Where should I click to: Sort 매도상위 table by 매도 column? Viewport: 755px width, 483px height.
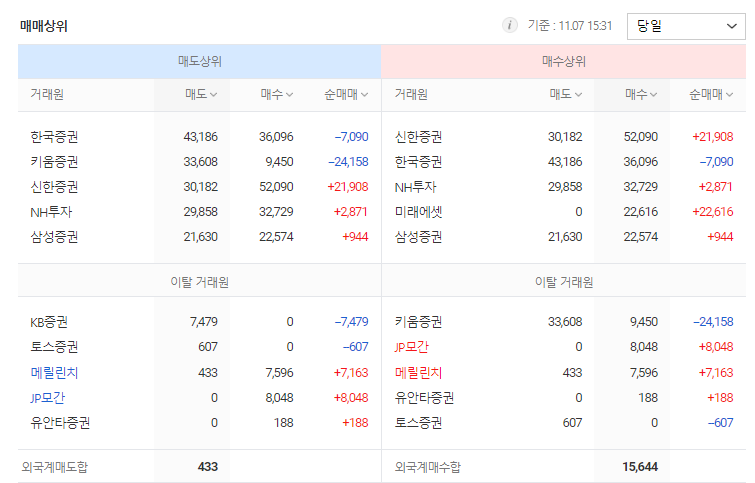(x=201, y=94)
